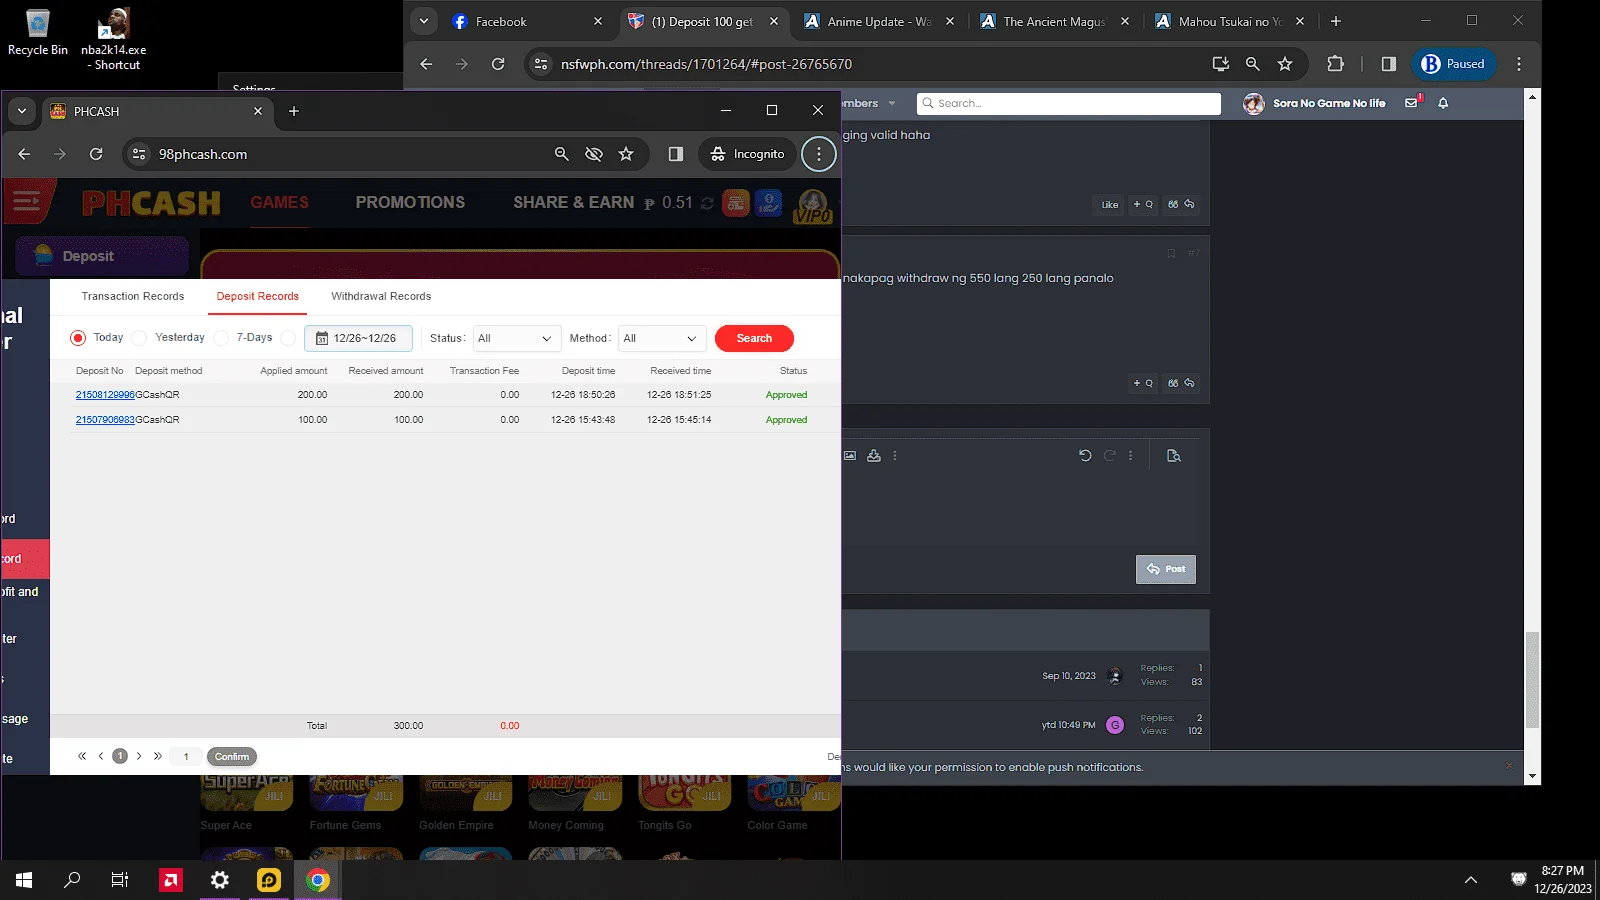The width and height of the screenshot is (1600, 900).
Task: Open forum alerts bell icon
Action: click(x=1443, y=103)
